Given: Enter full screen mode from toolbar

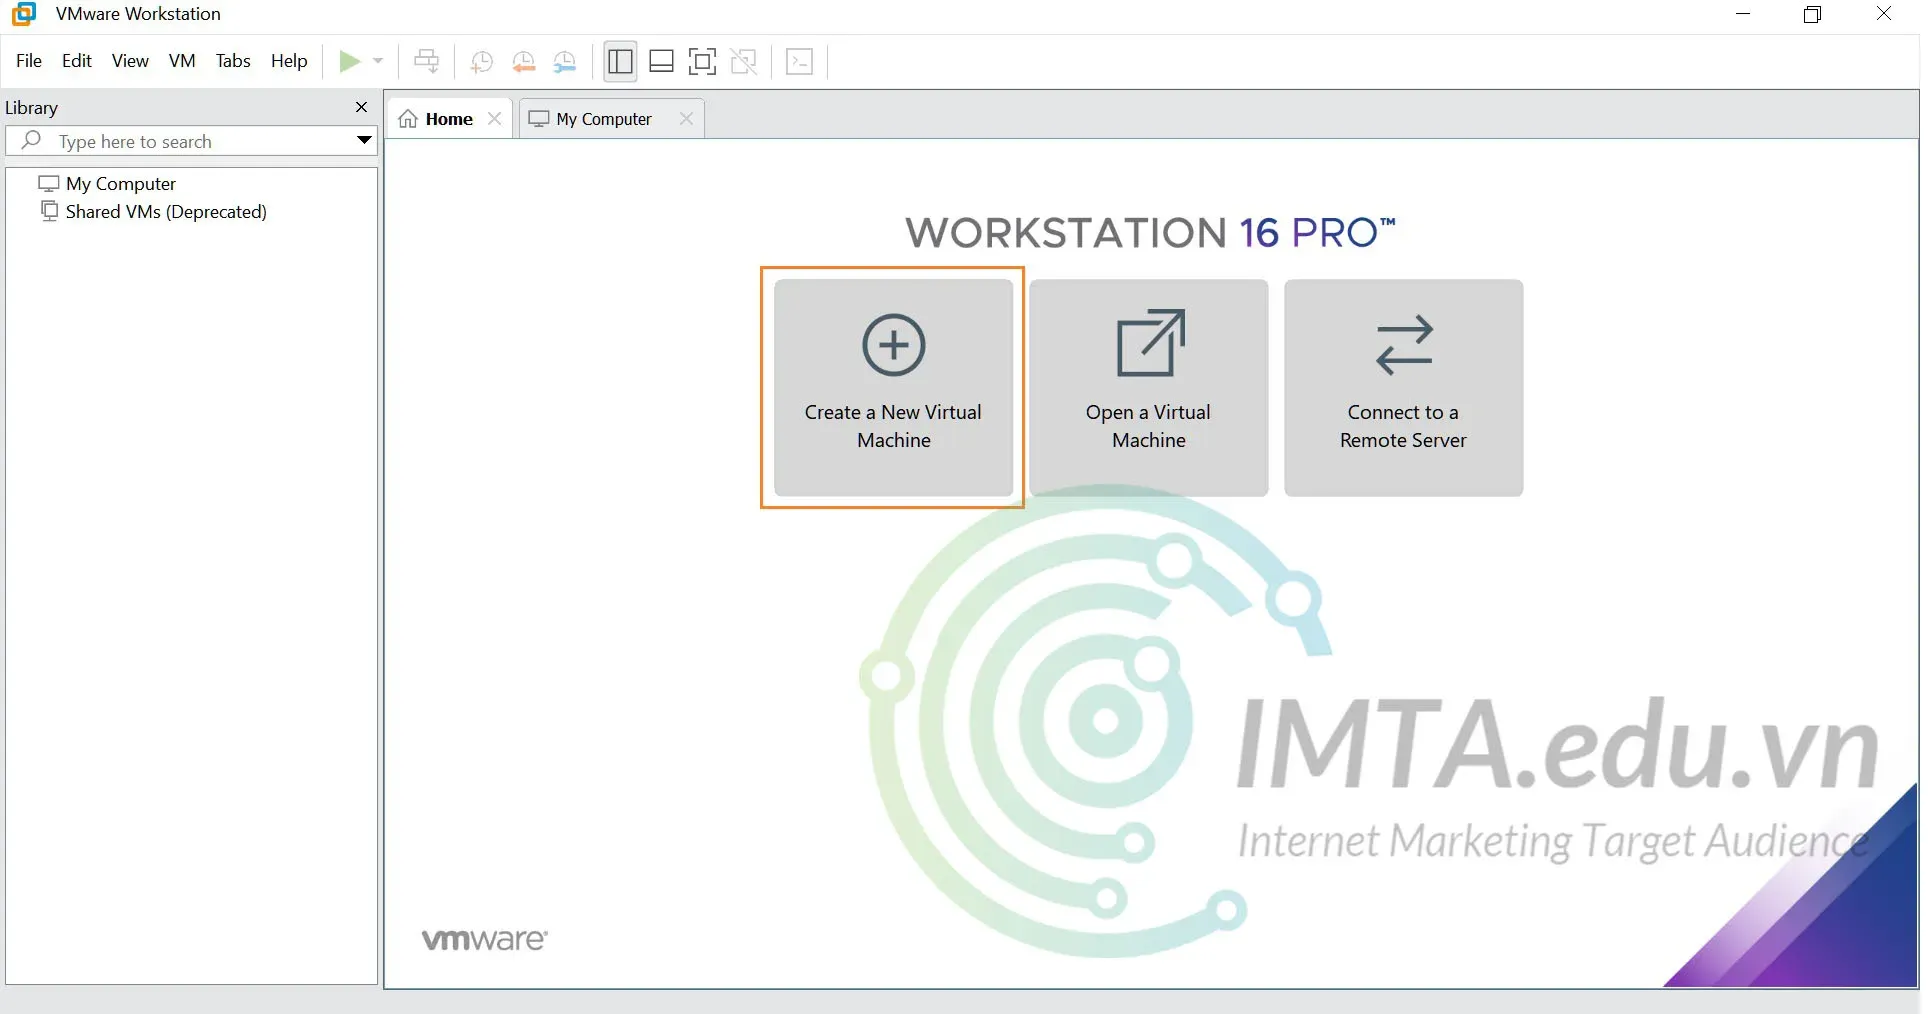Looking at the screenshot, I should click(x=702, y=62).
